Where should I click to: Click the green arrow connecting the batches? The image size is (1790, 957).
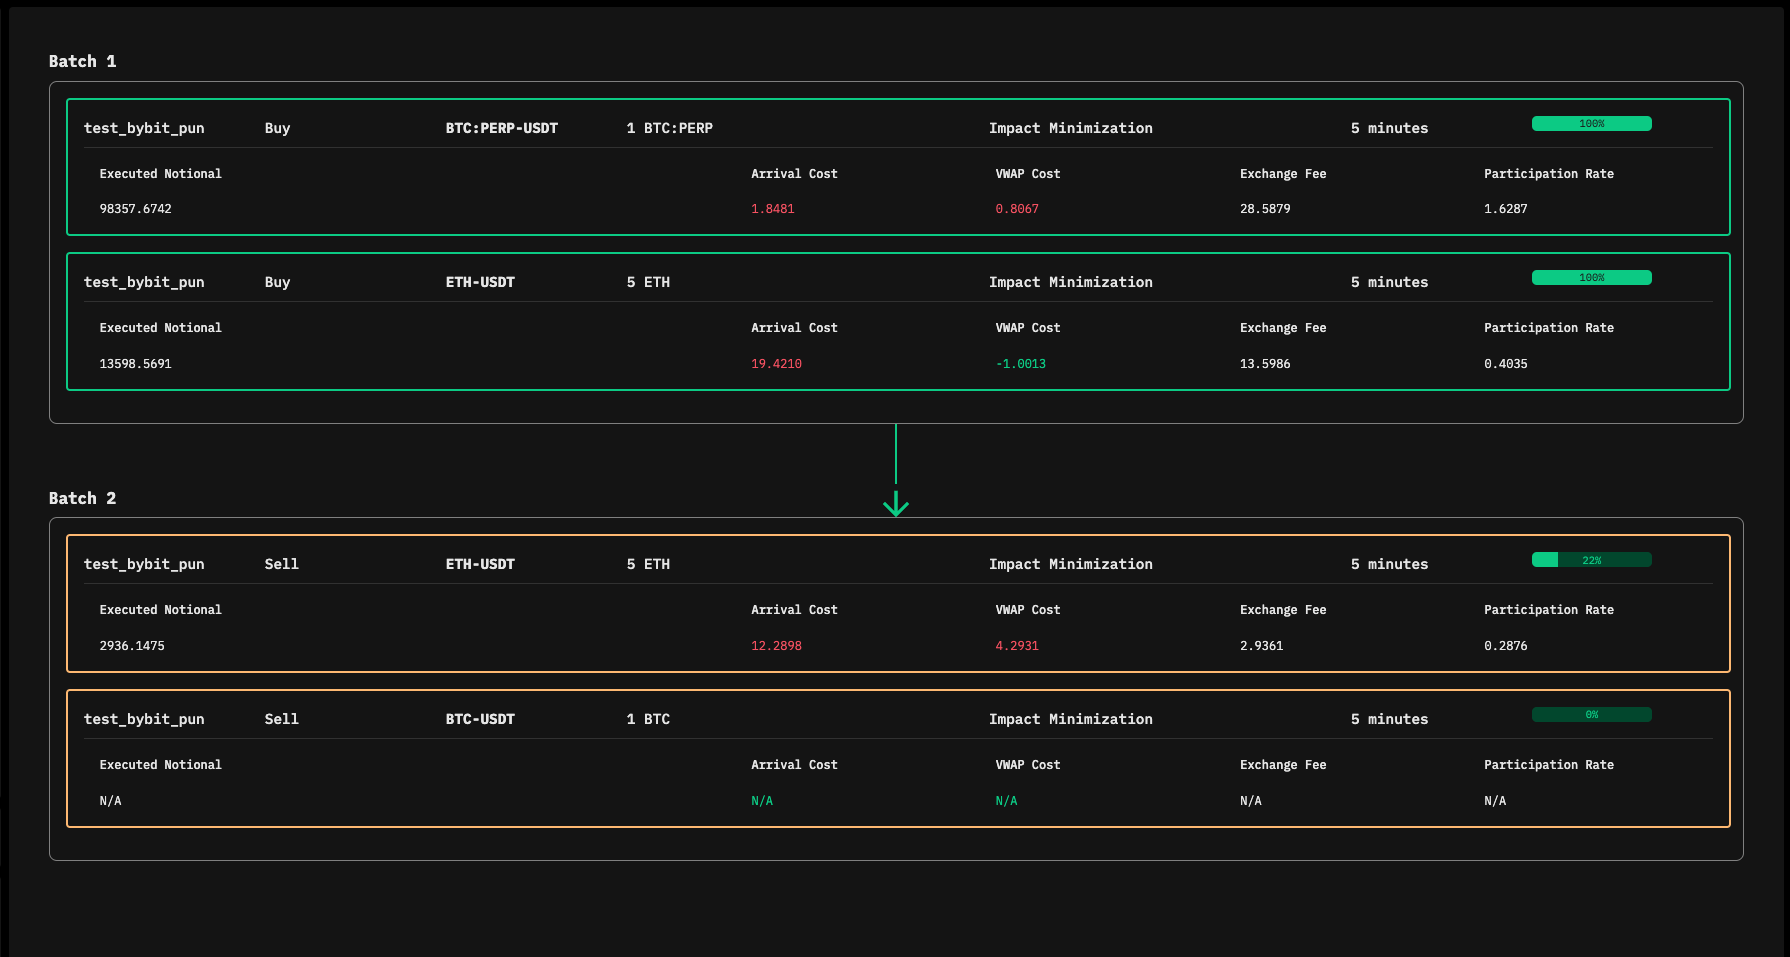click(x=896, y=502)
